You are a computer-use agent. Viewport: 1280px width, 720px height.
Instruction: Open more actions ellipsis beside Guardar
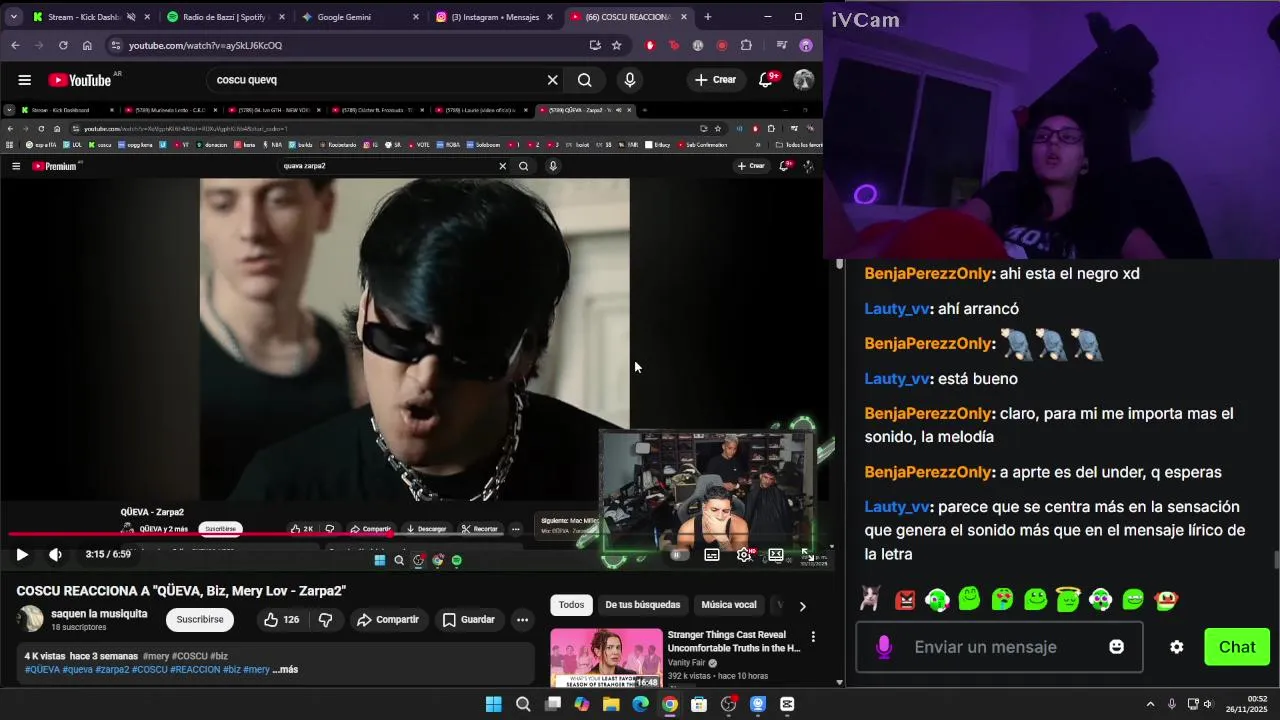tap(522, 619)
